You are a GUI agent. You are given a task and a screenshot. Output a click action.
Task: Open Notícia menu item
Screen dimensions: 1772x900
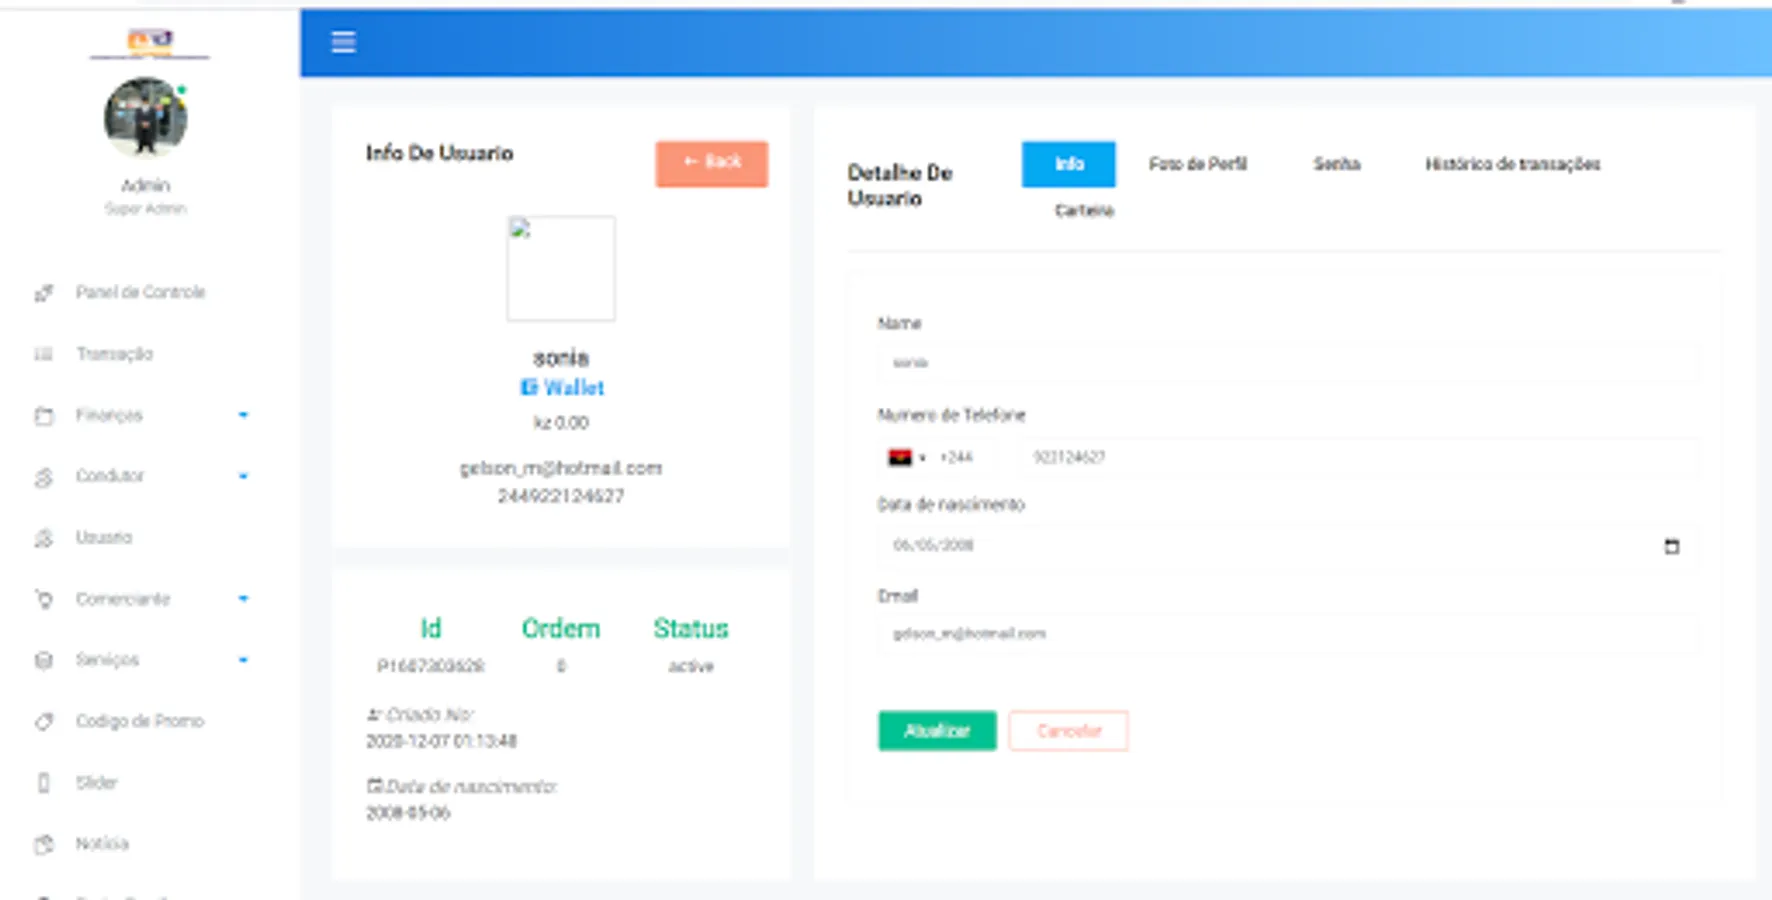click(101, 844)
